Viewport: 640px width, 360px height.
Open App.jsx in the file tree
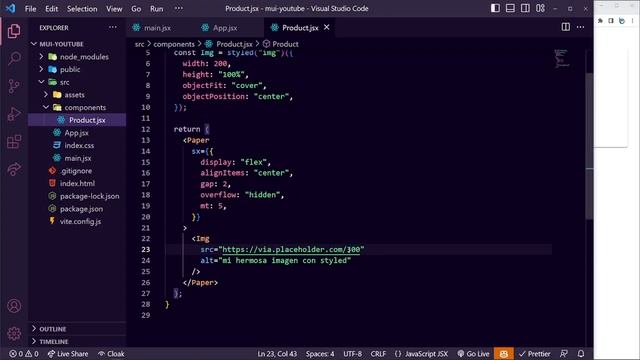tap(77, 133)
